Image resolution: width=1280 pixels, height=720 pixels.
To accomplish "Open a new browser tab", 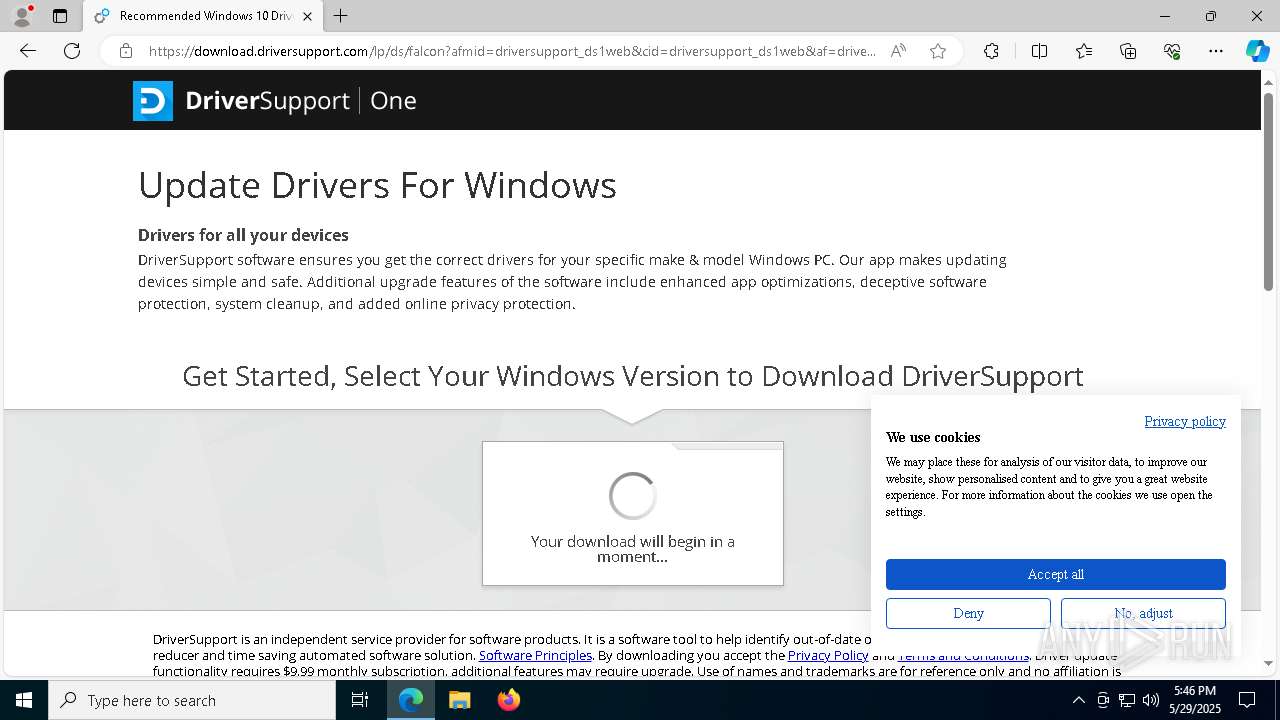I will [x=341, y=16].
